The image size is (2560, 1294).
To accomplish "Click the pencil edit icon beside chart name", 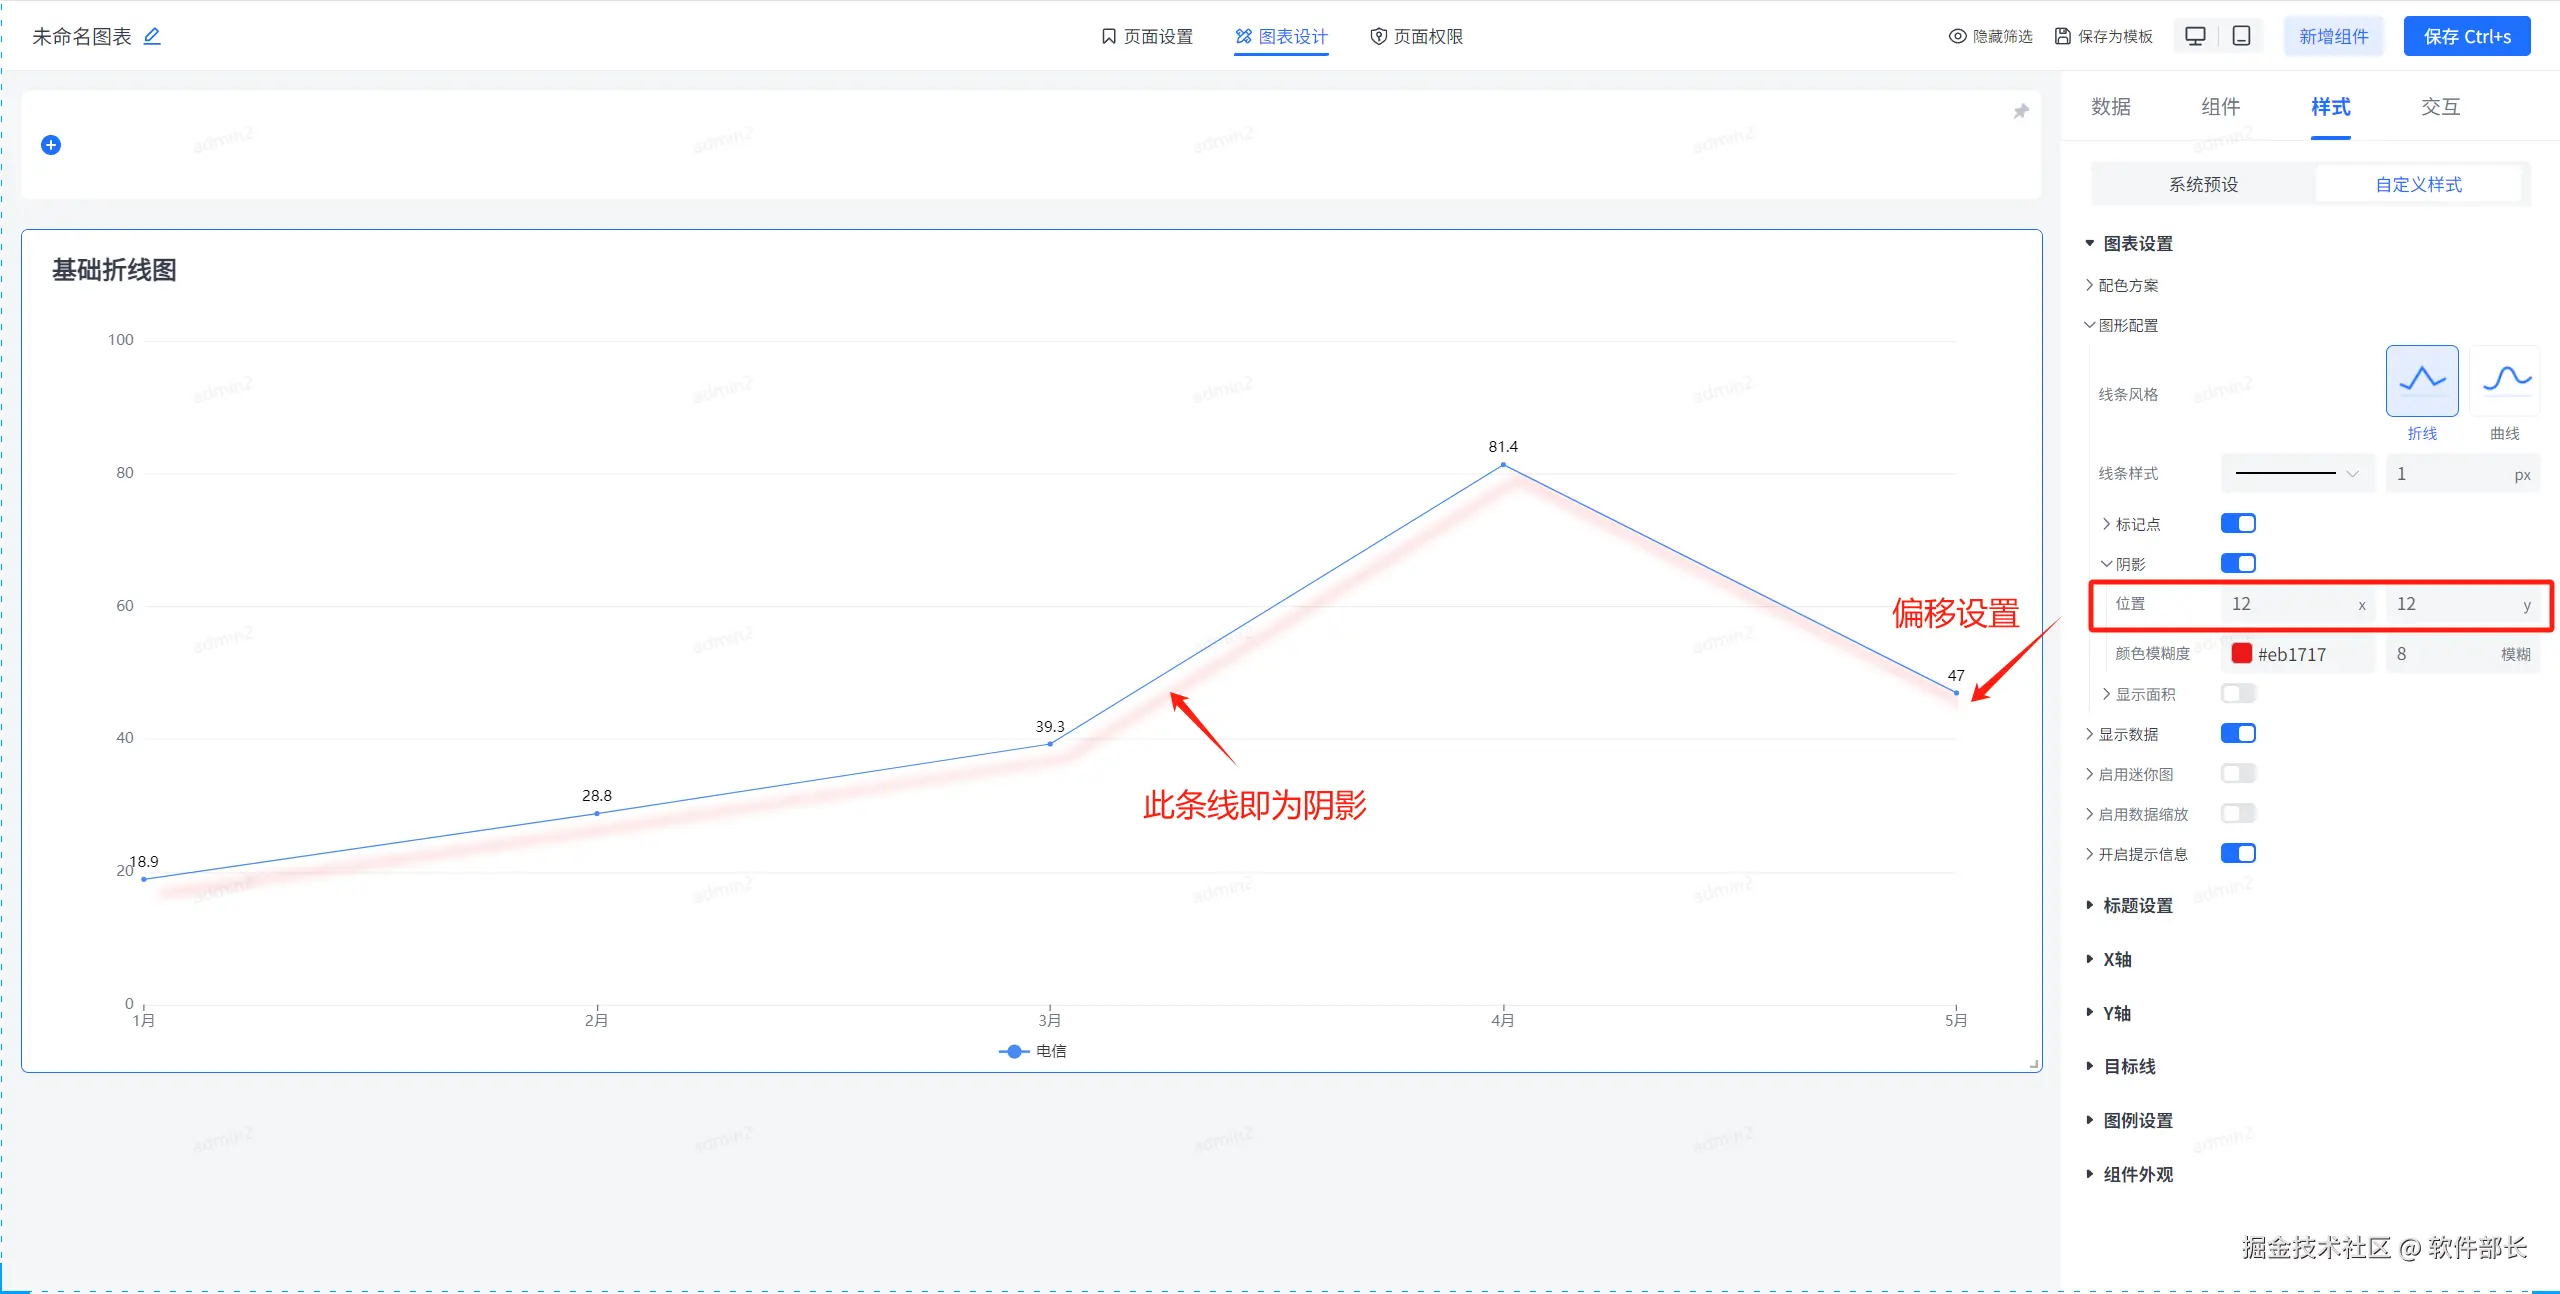I will pyautogui.click(x=152, y=36).
